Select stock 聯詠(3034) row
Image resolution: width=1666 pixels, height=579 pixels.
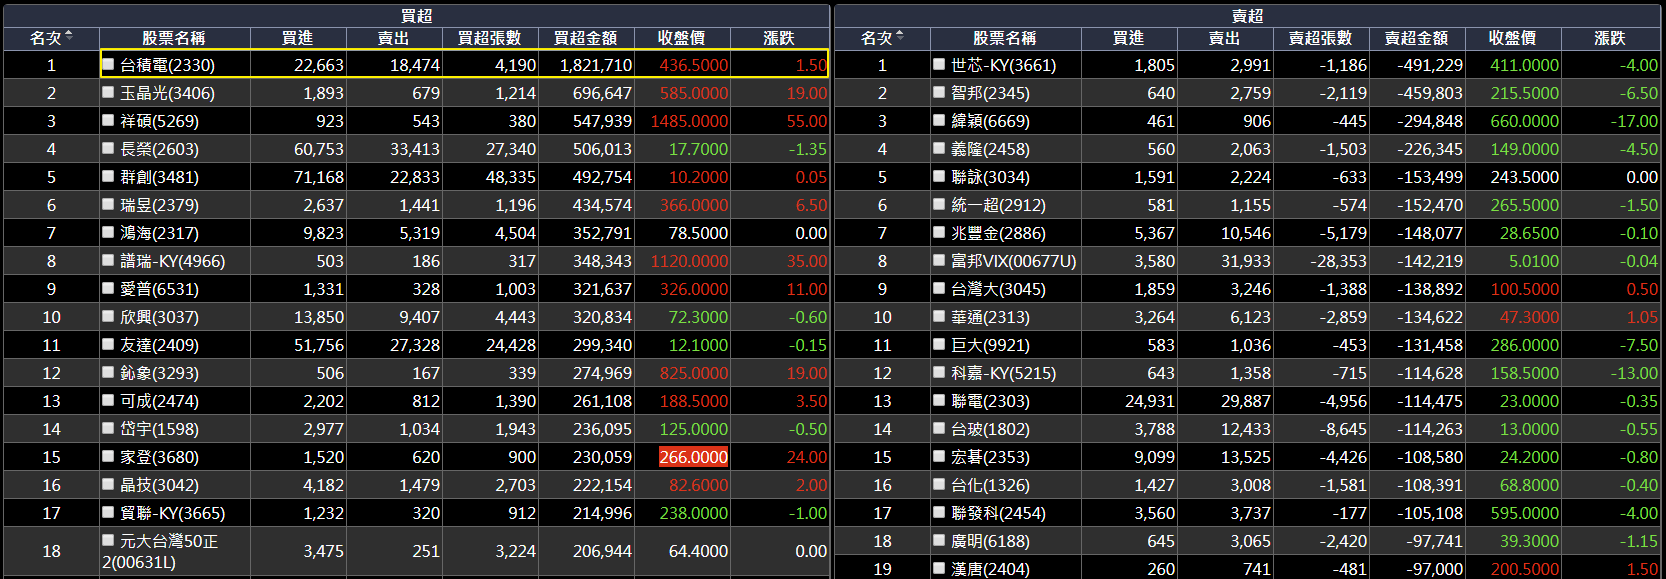(x=1248, y=177)
